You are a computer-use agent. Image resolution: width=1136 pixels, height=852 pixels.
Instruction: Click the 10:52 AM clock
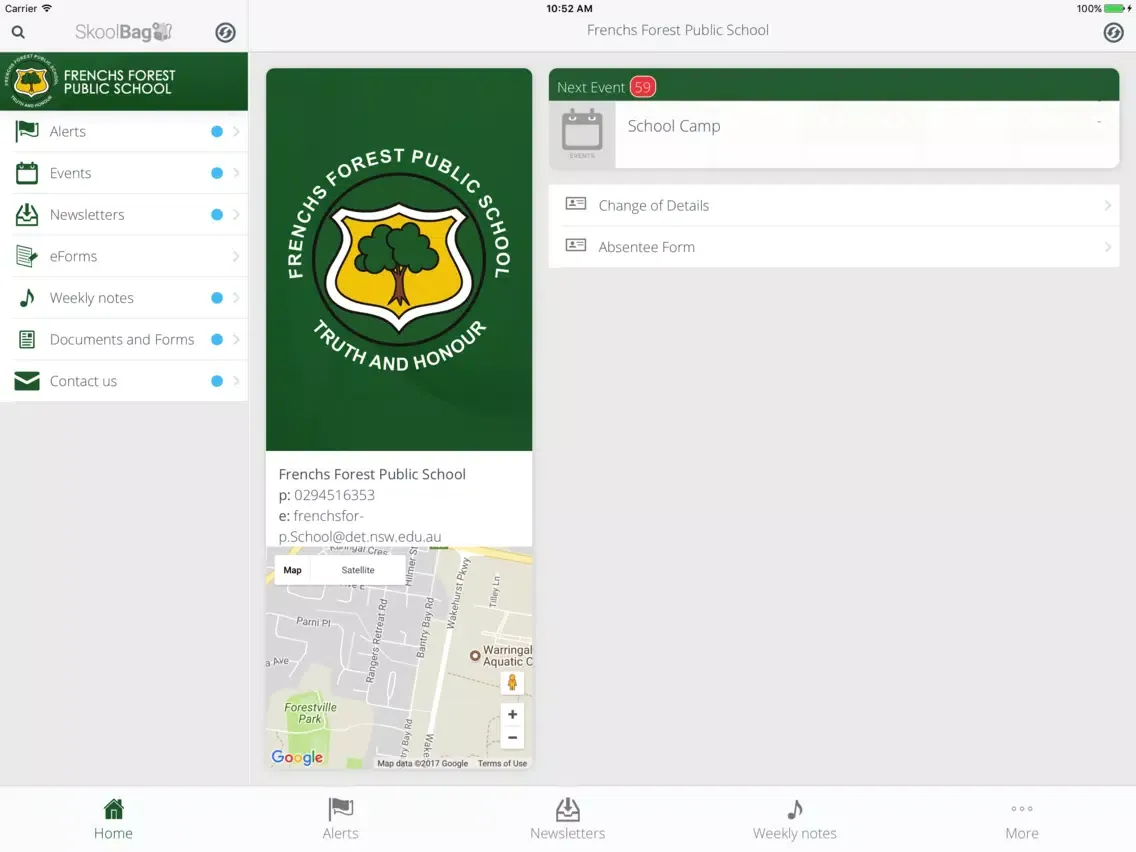569,9
